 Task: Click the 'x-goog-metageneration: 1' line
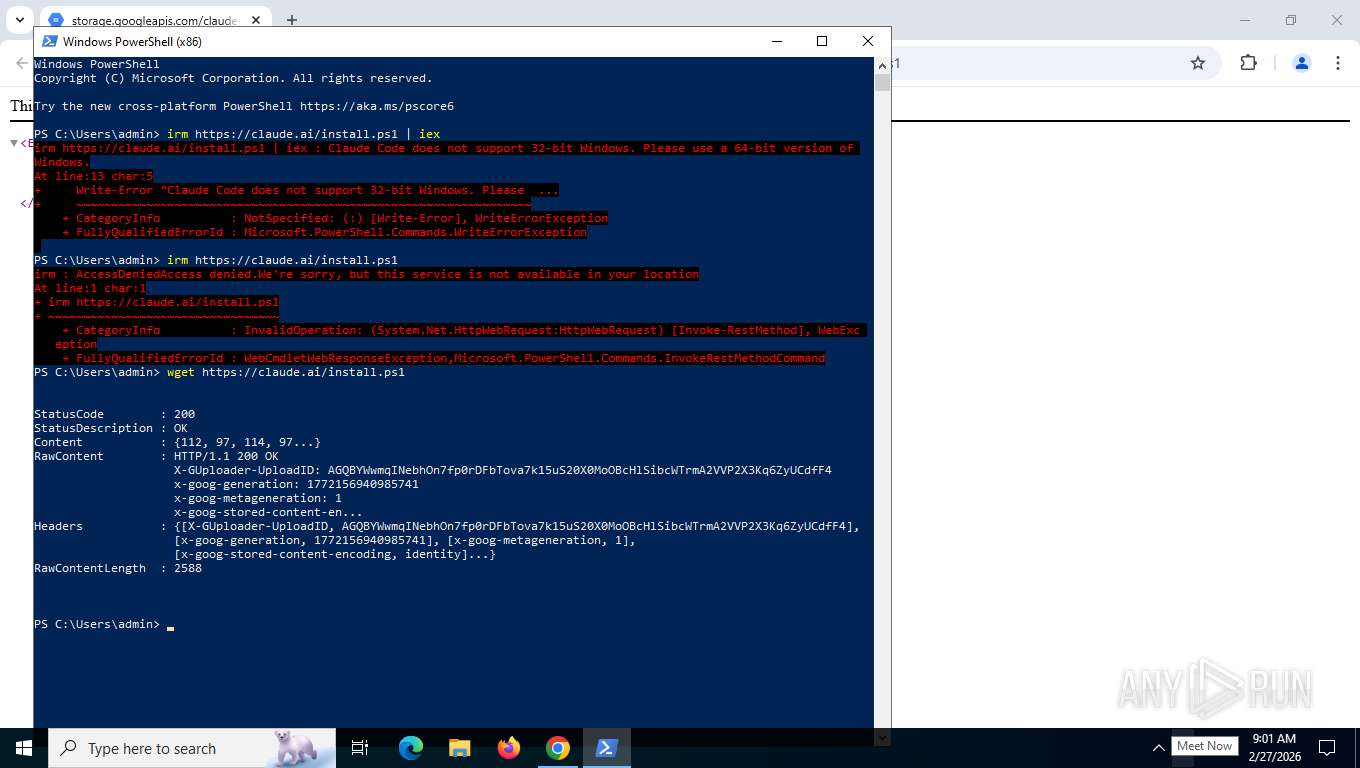(258, 498)
